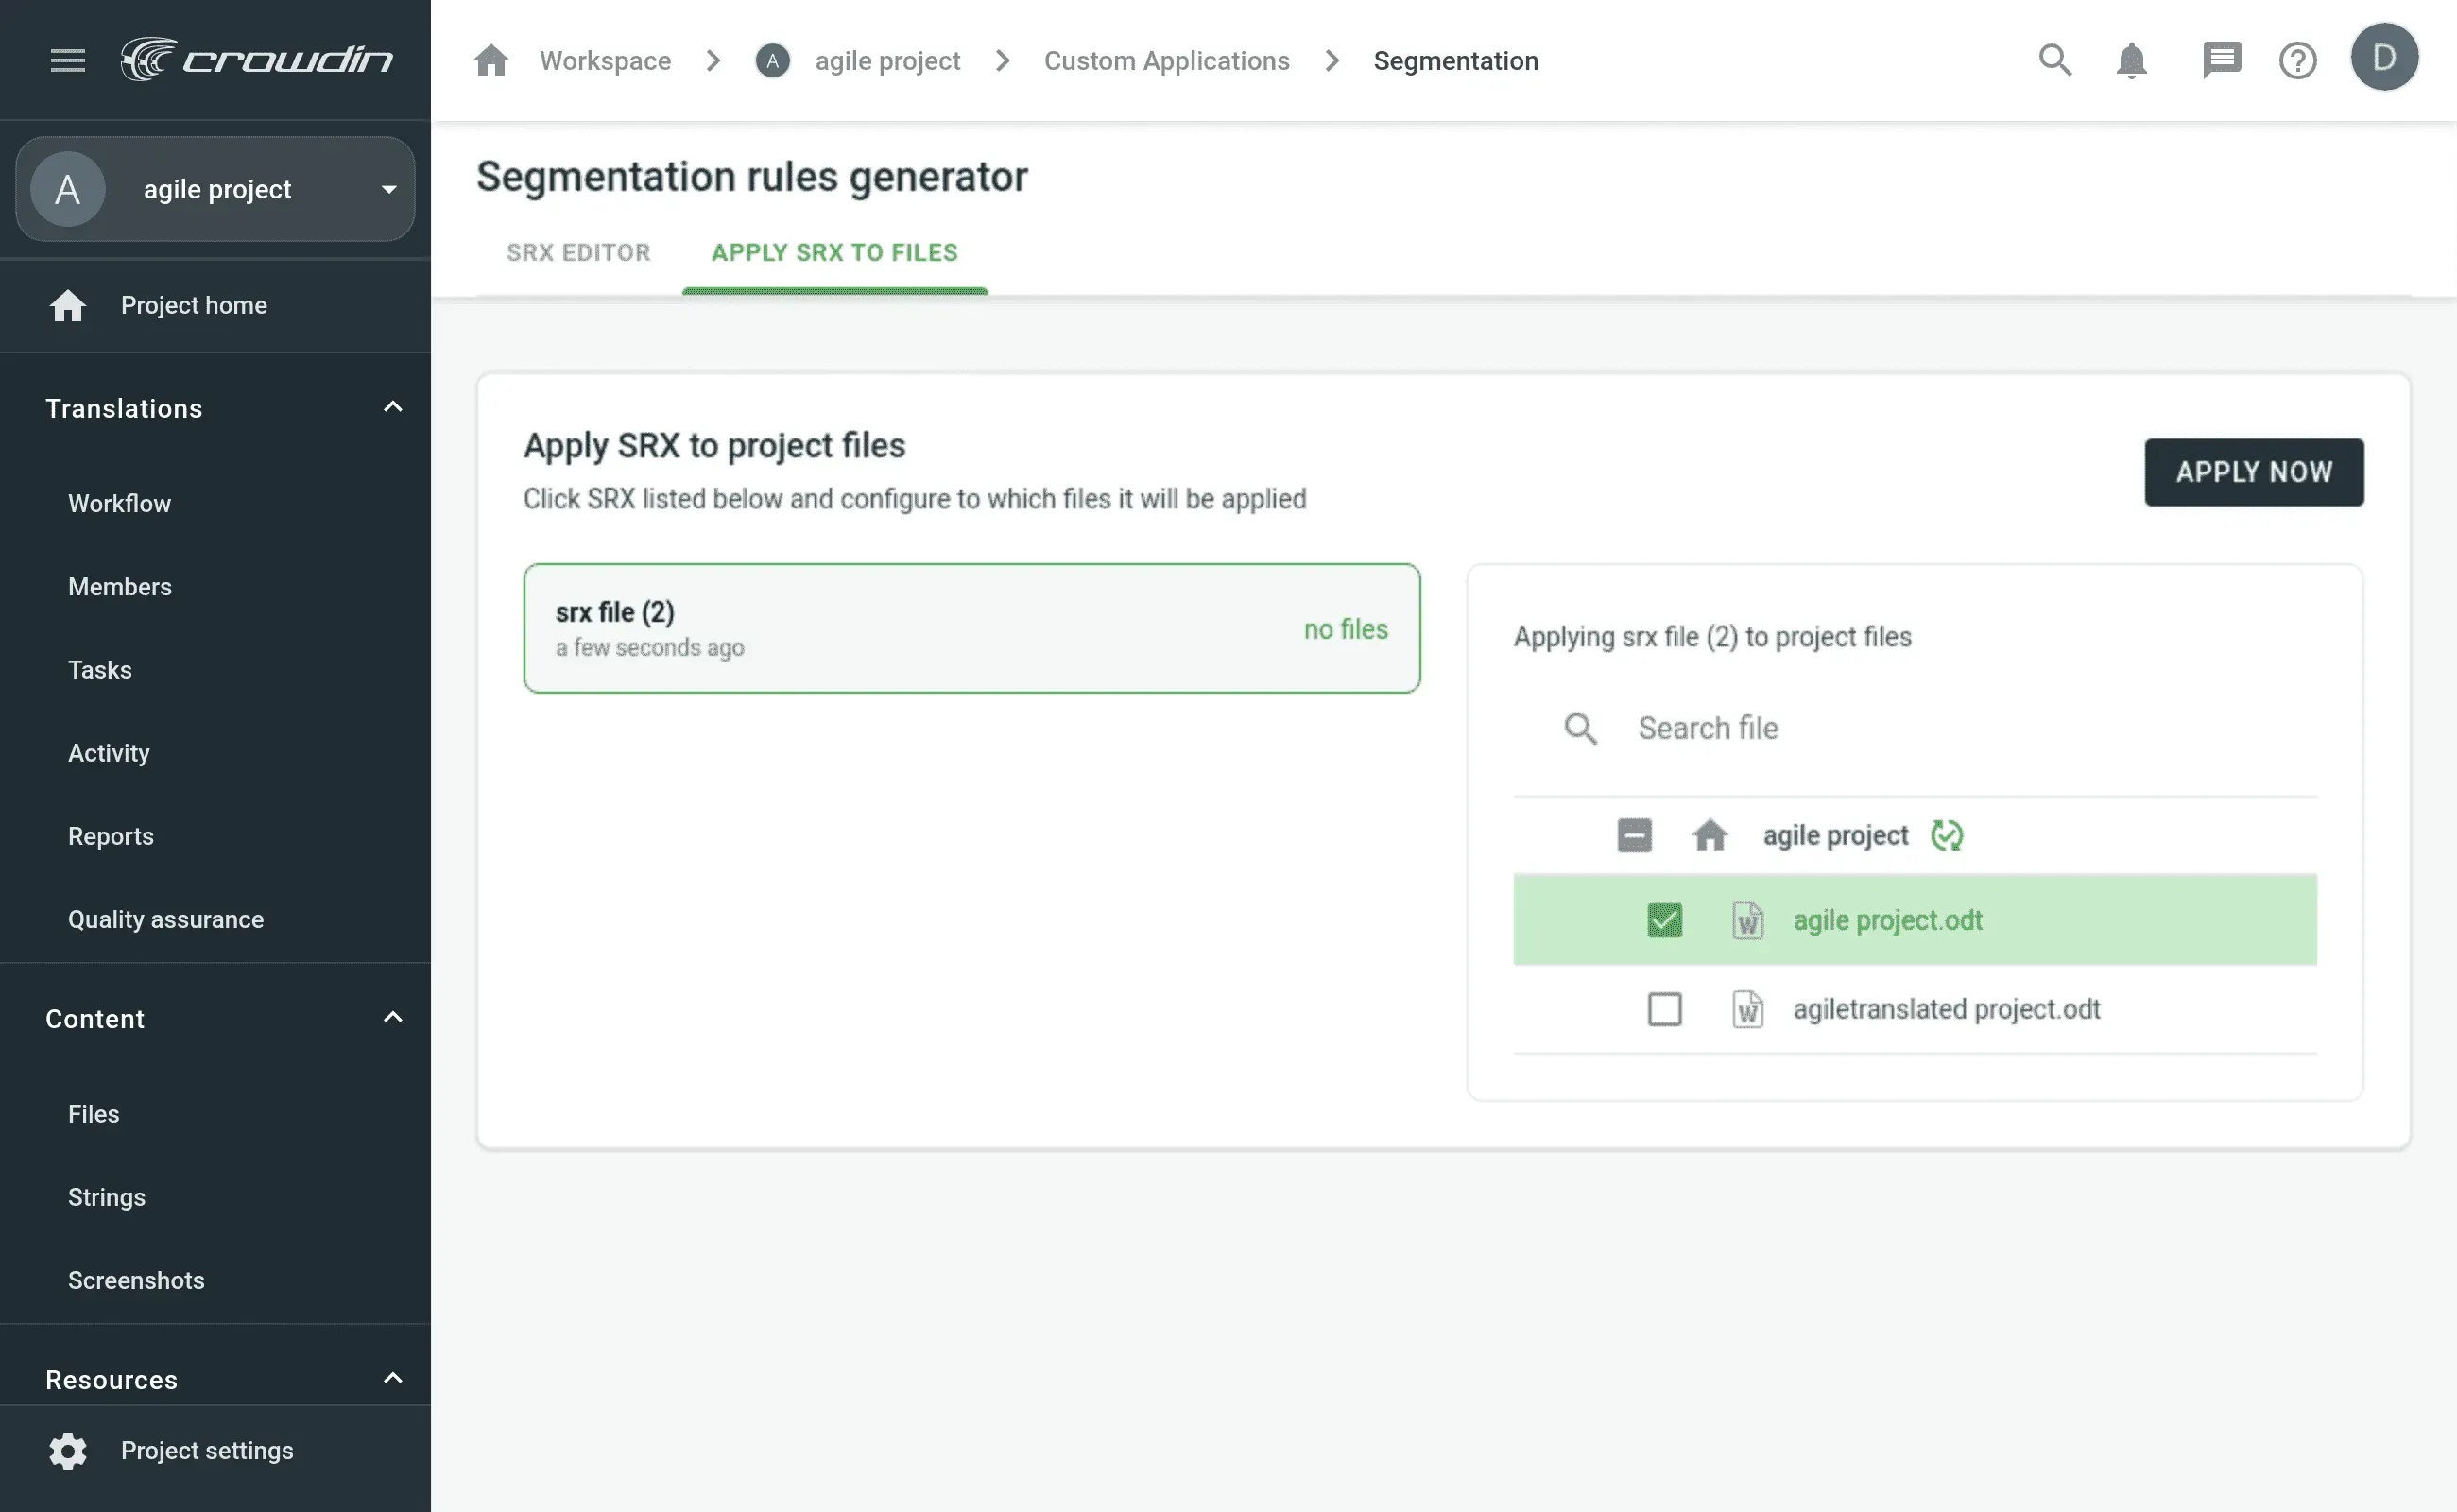Open user avatar D profile
The height and width of the screenshot is (1512, 2457).
(x=2384, y=57)
